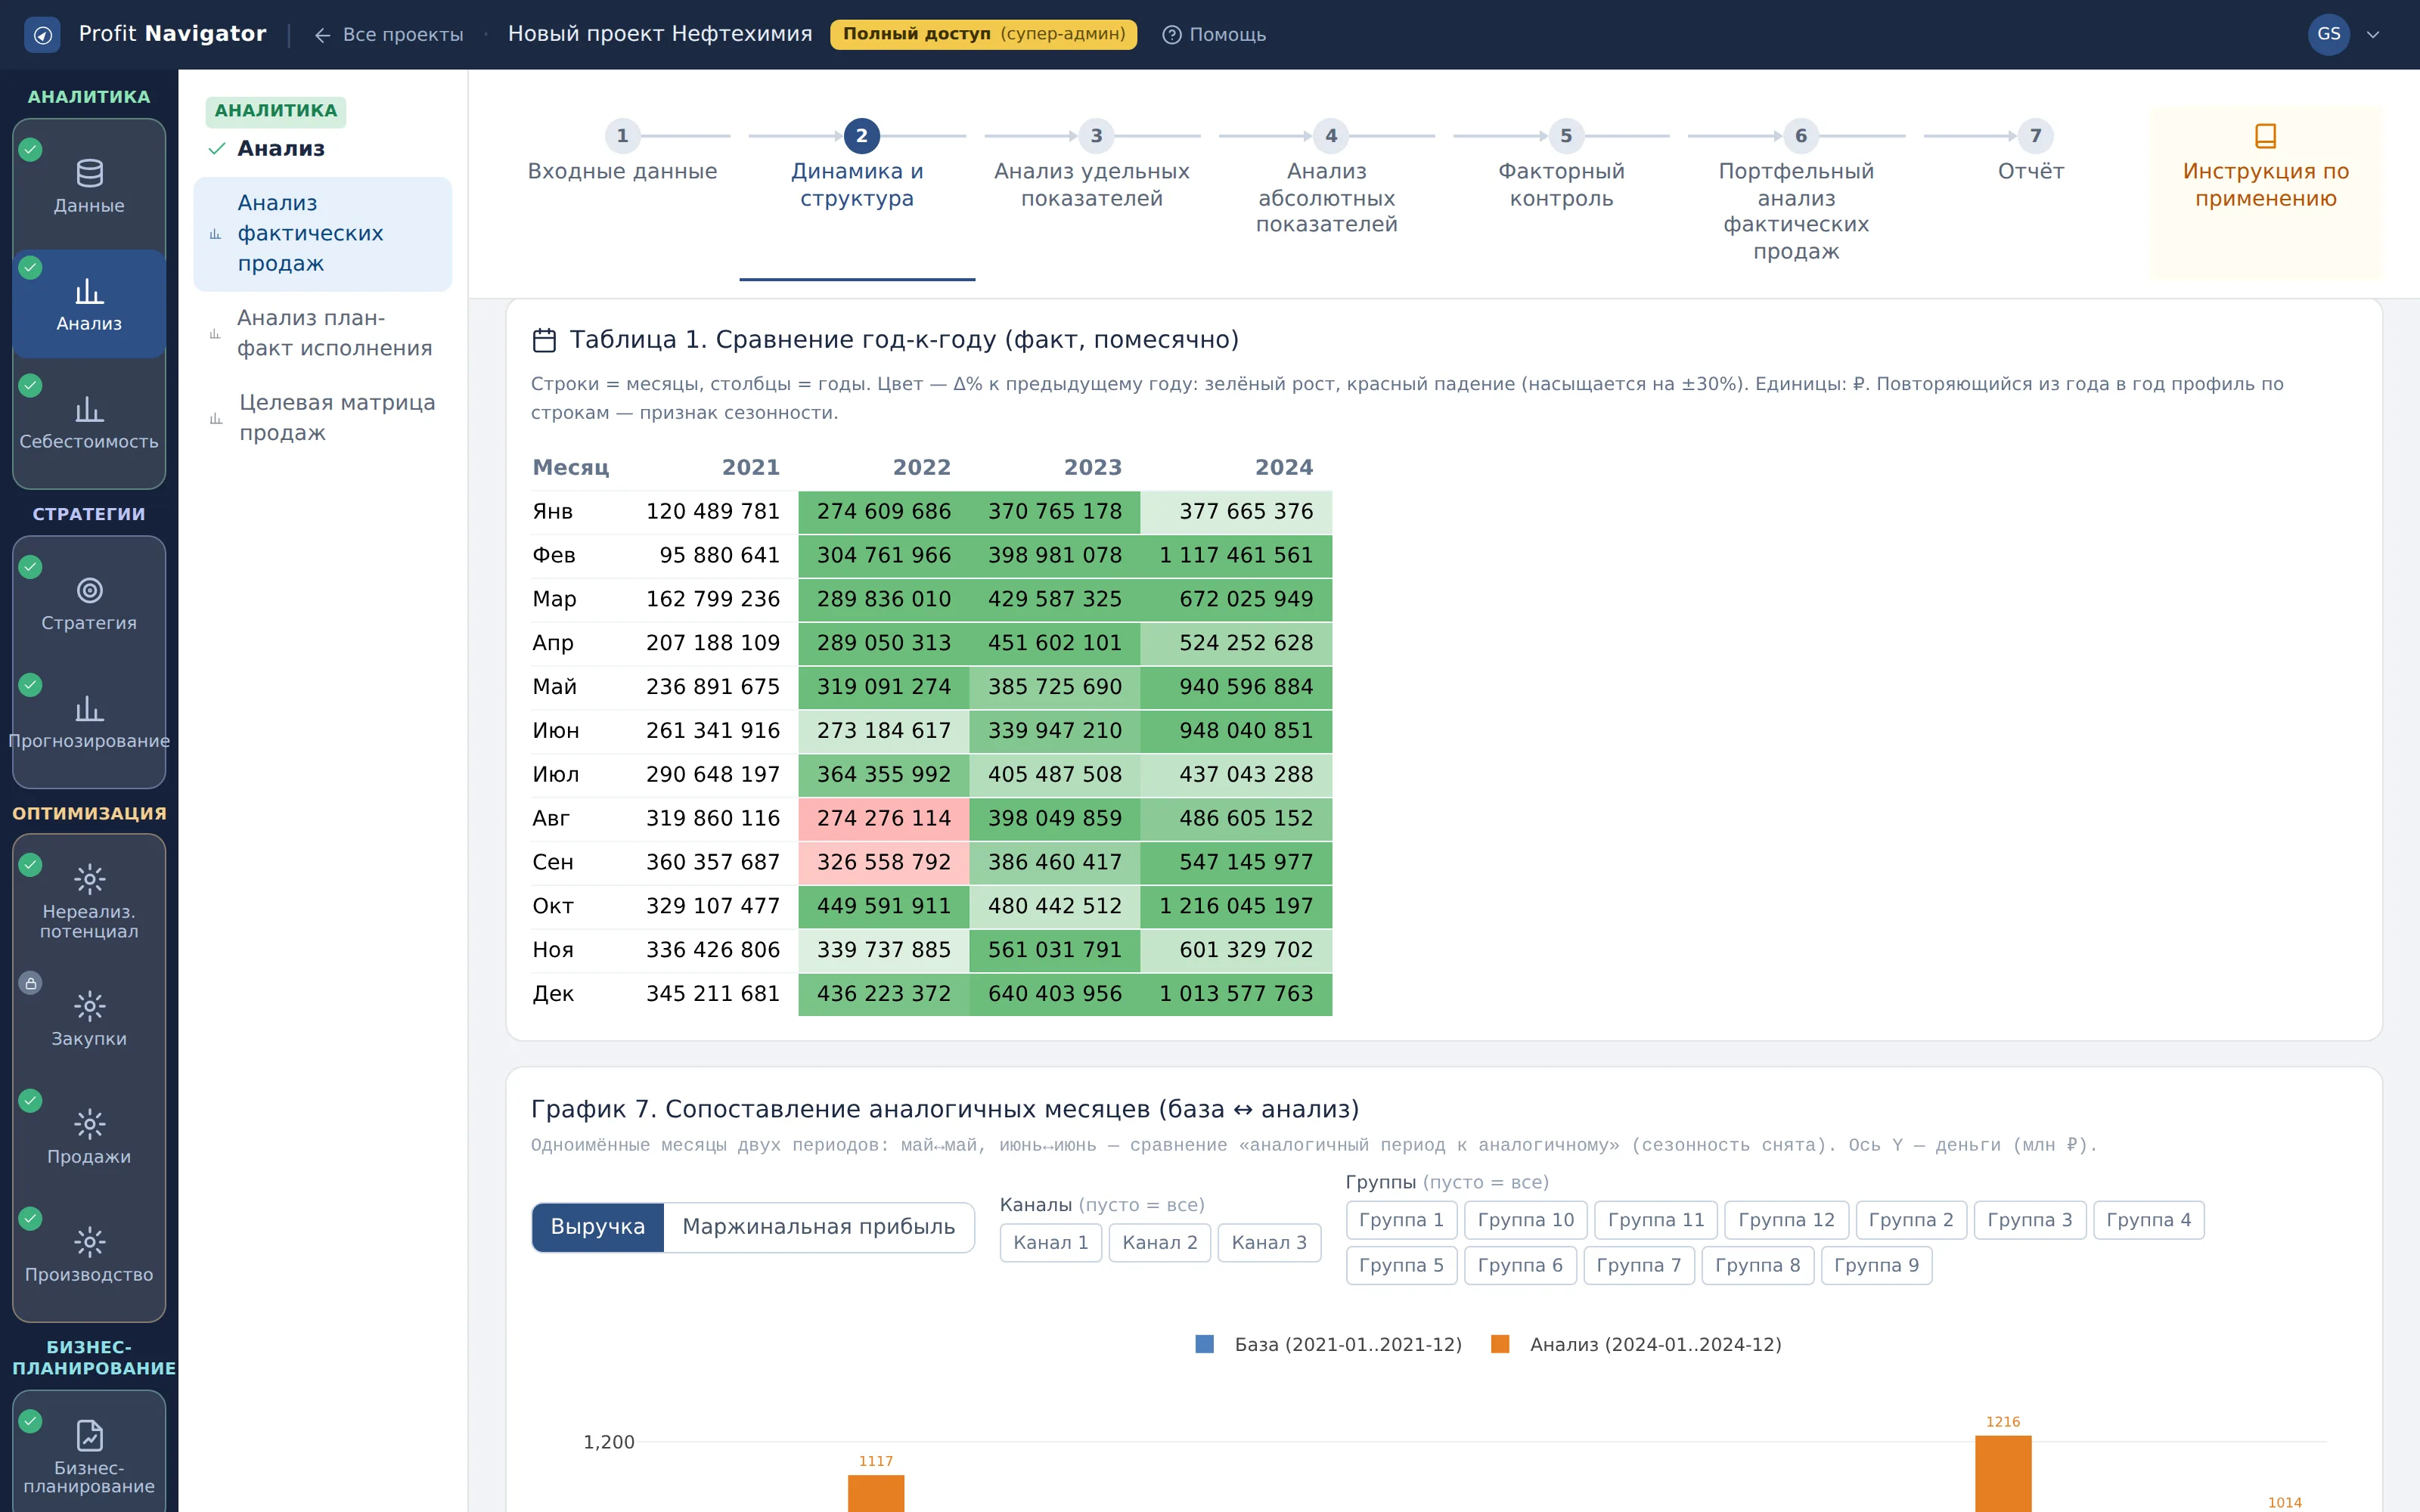The image size is (2420, 1512).
Task: Open Нереализ. потенциал gear icon
Action: click(x=89, y=879)
